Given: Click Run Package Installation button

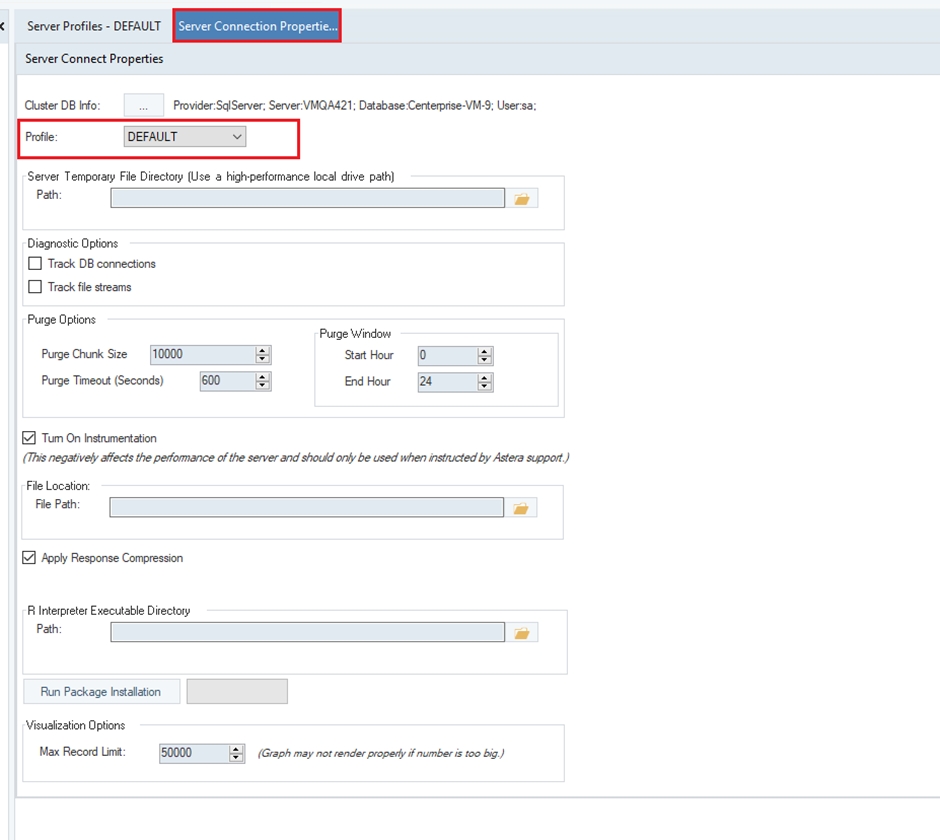Looking at the screenshot, I should coord(101,691).
